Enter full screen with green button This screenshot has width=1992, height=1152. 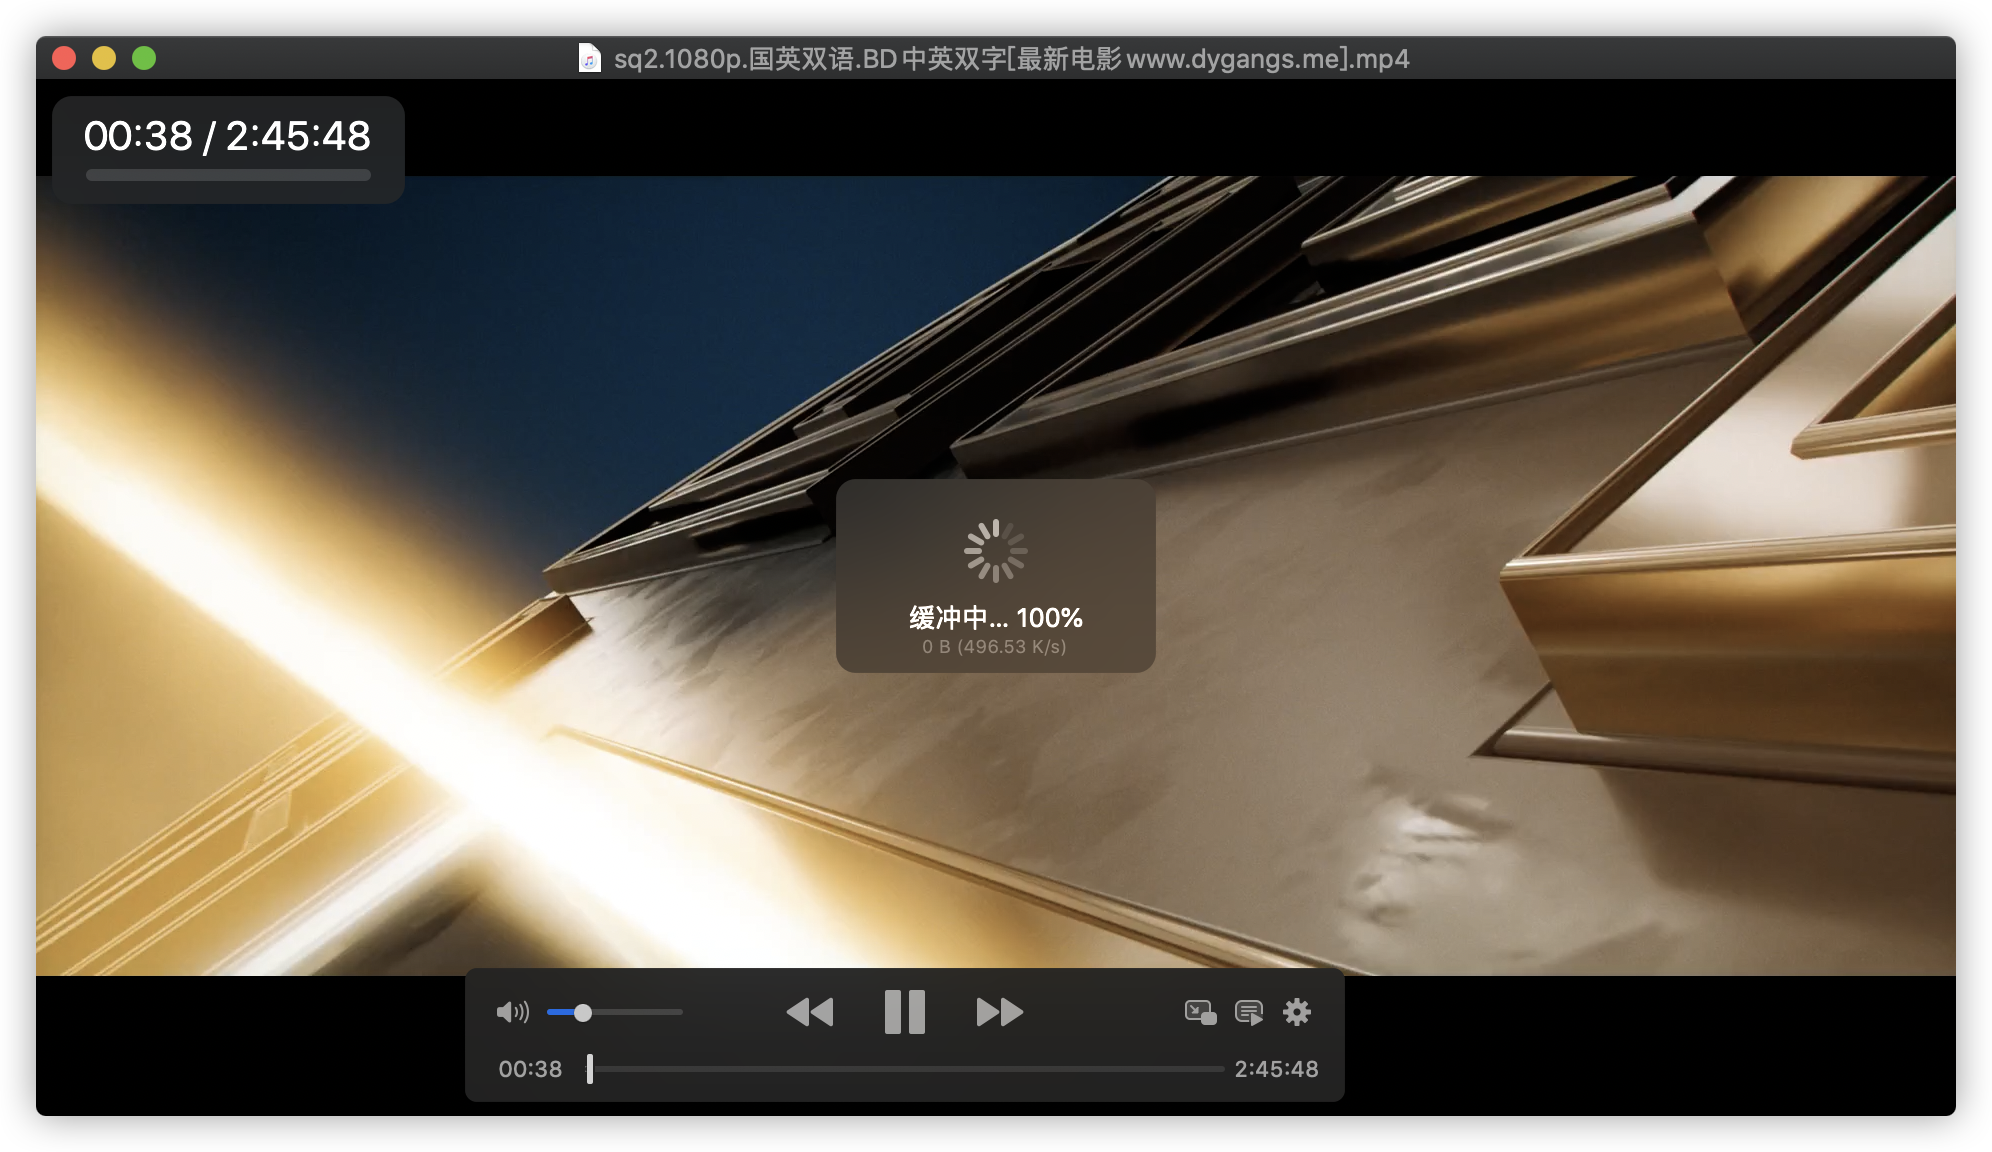pos(144,58)
